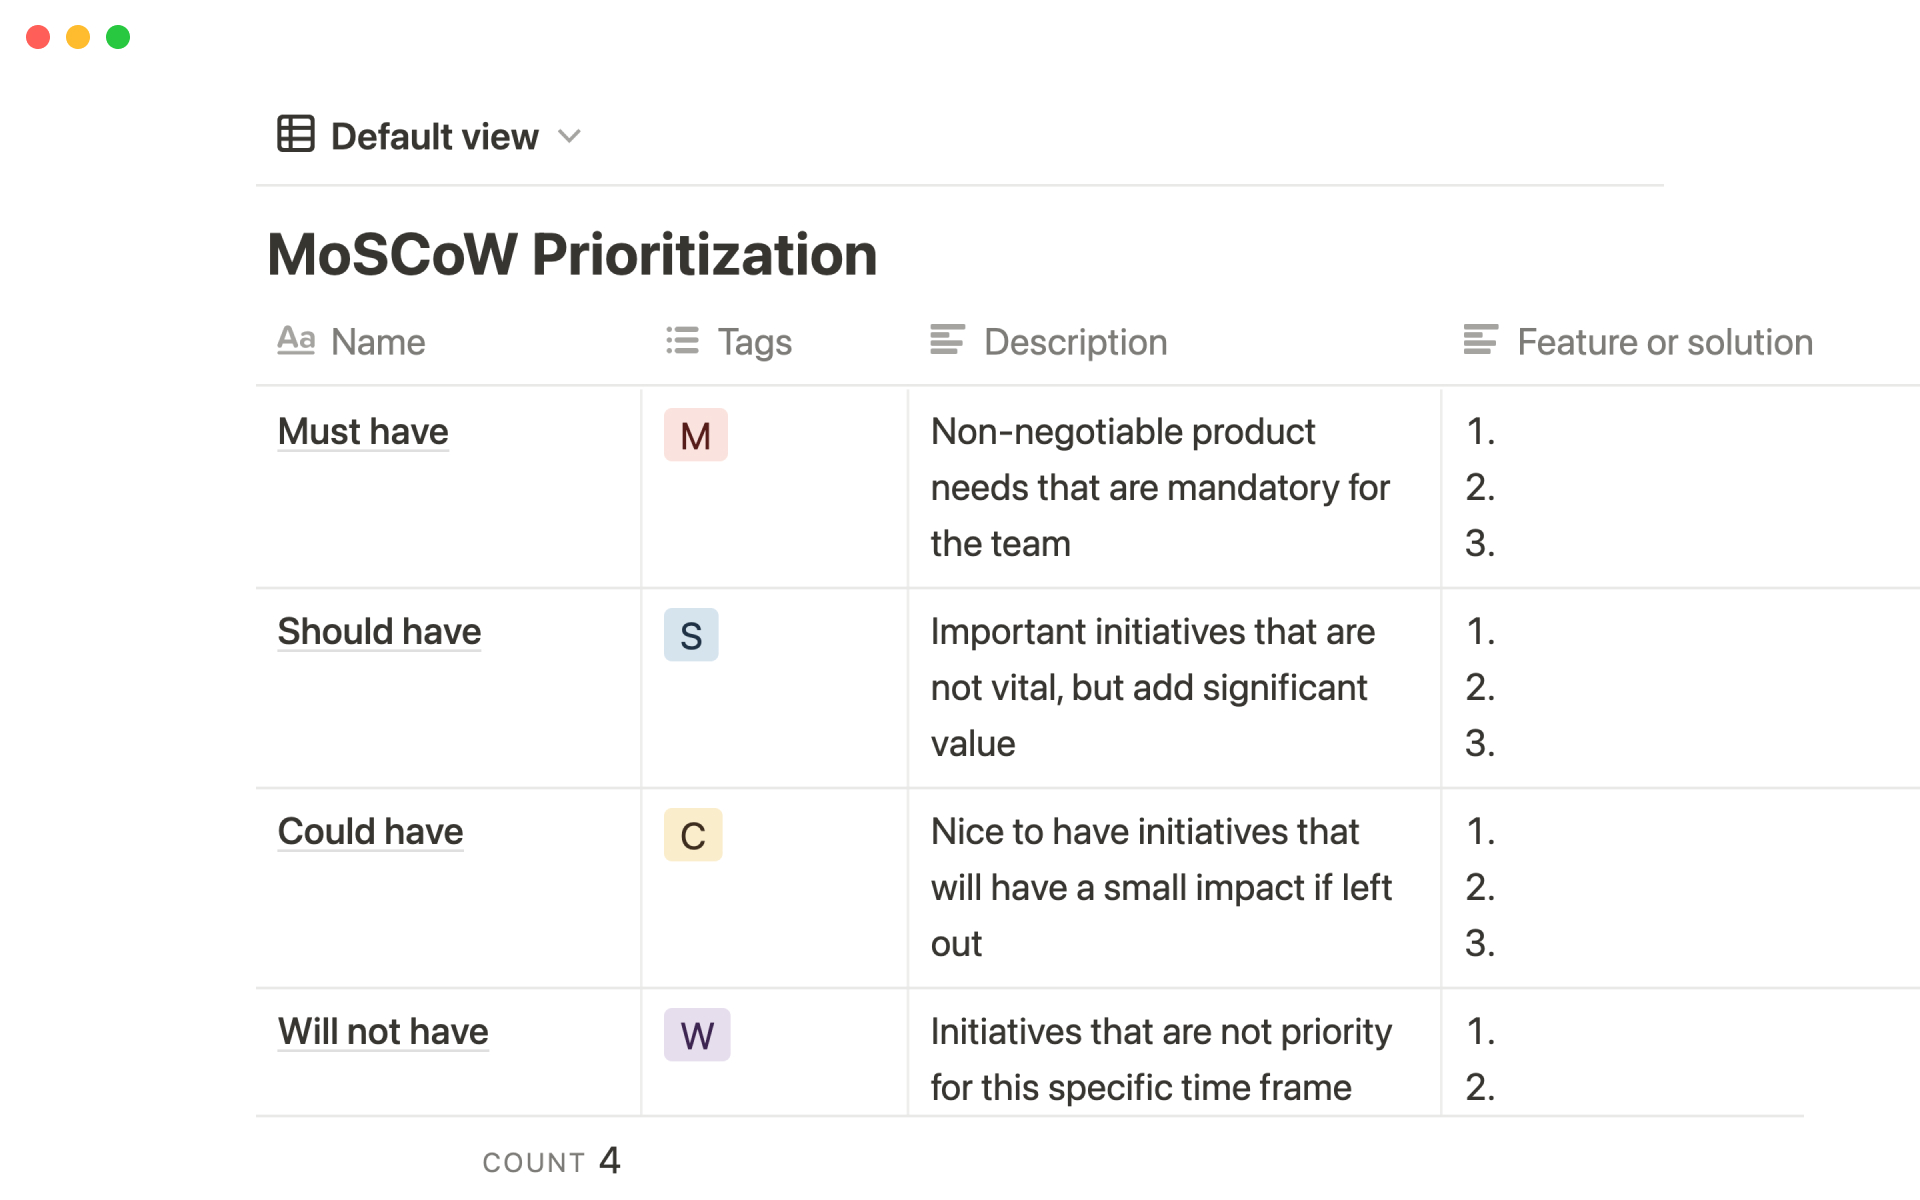Click the COUNT 4 summary
Image resolution: width=1920 pixels, height=1200 pixels.
[551, 1161]
